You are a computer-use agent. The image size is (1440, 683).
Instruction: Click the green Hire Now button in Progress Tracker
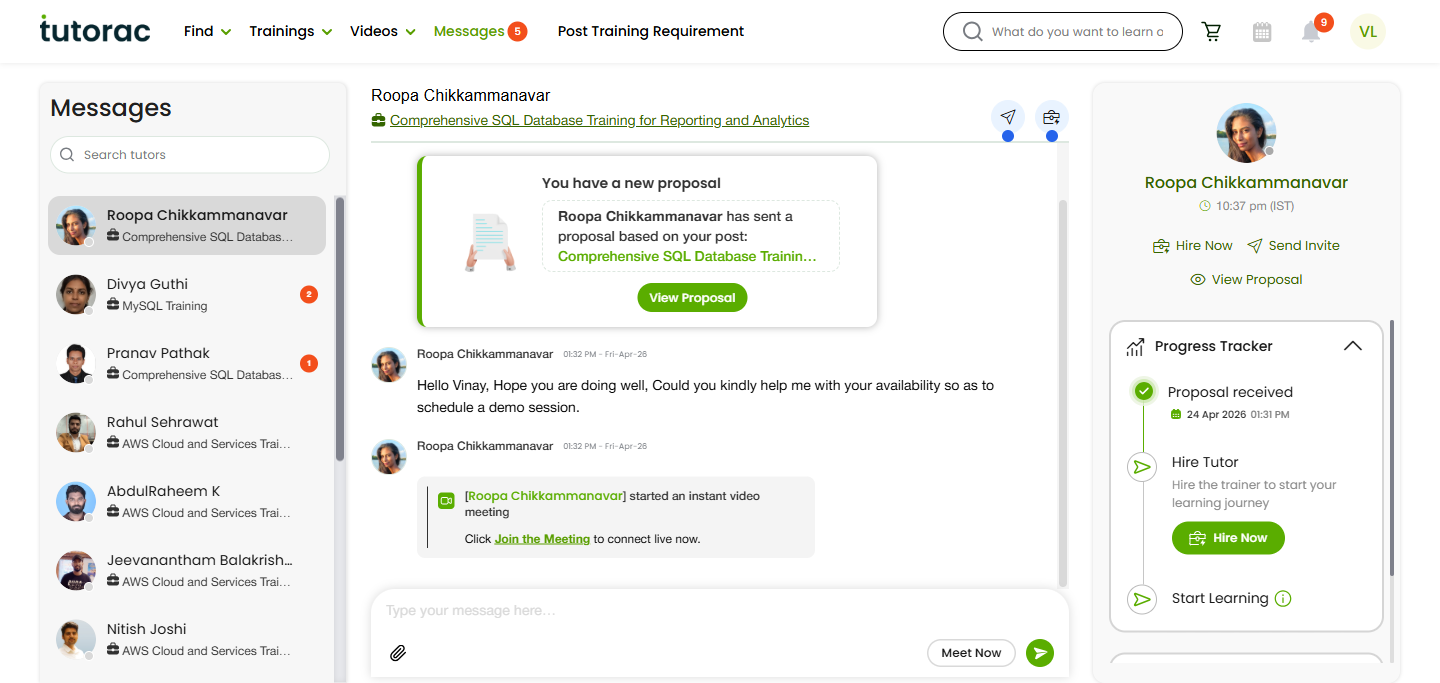(x=1228, y=538)
